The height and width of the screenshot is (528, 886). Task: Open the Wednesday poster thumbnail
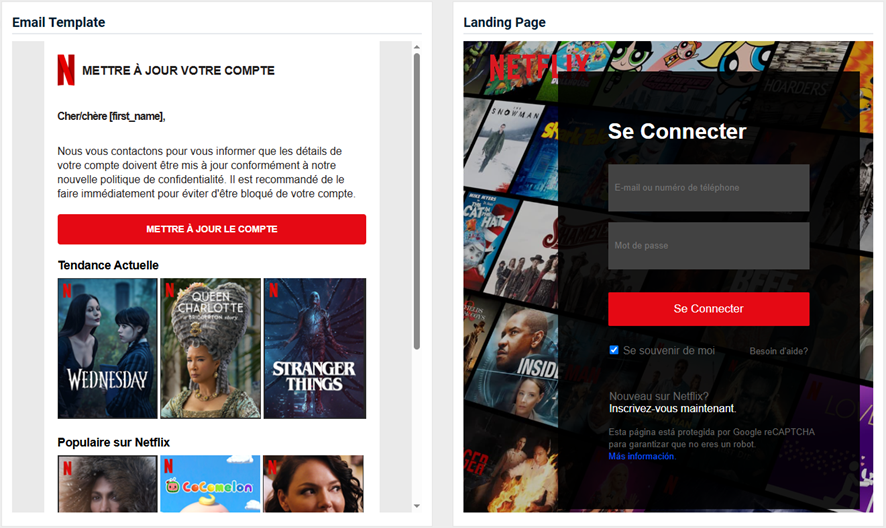click(107, 348)
